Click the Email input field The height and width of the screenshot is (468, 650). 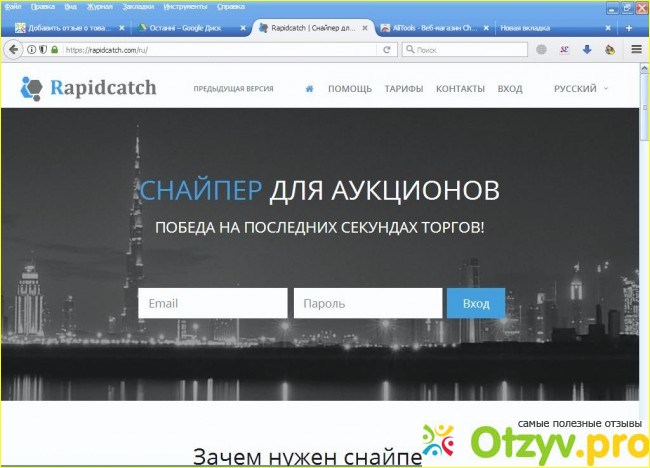(212, 303)
